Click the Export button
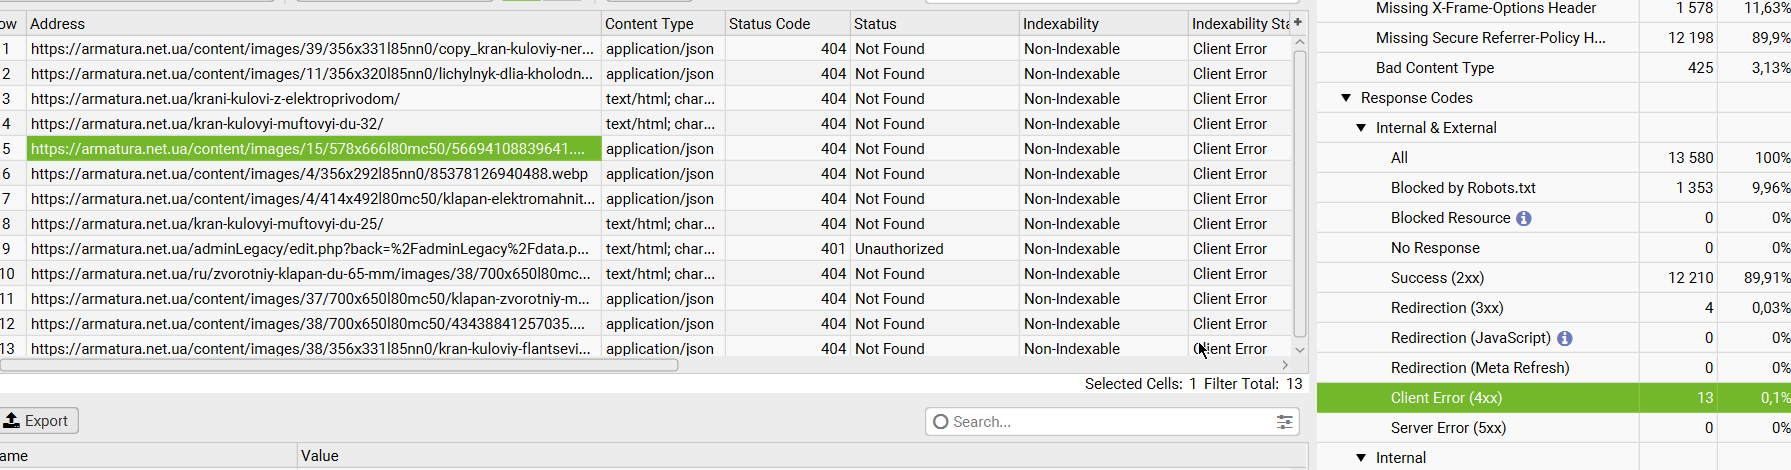 point(38,421)
